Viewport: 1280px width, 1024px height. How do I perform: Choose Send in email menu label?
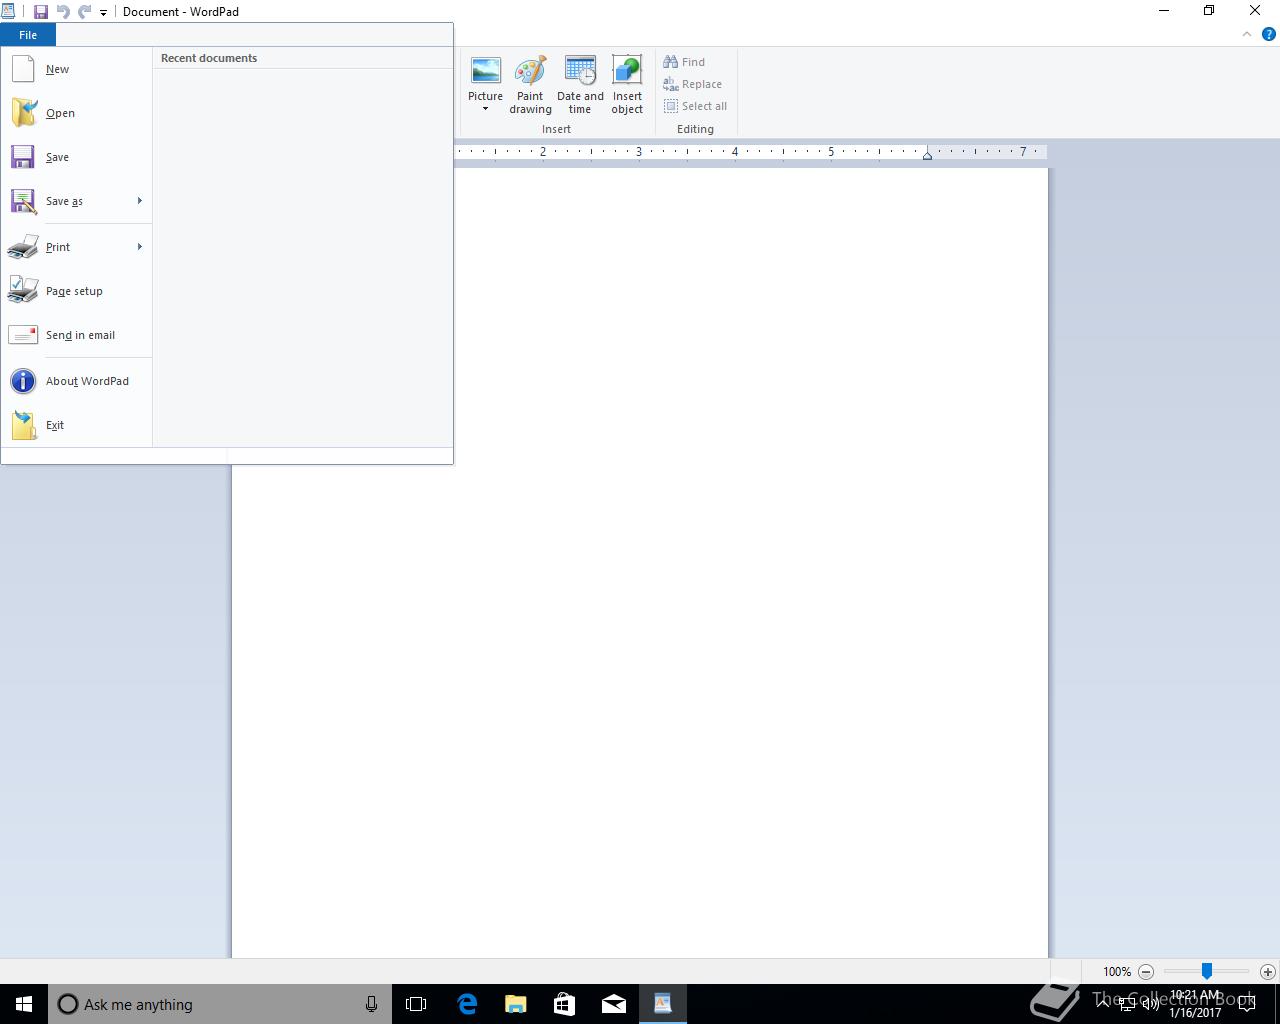pyautogui.click(x=80, y=335)
